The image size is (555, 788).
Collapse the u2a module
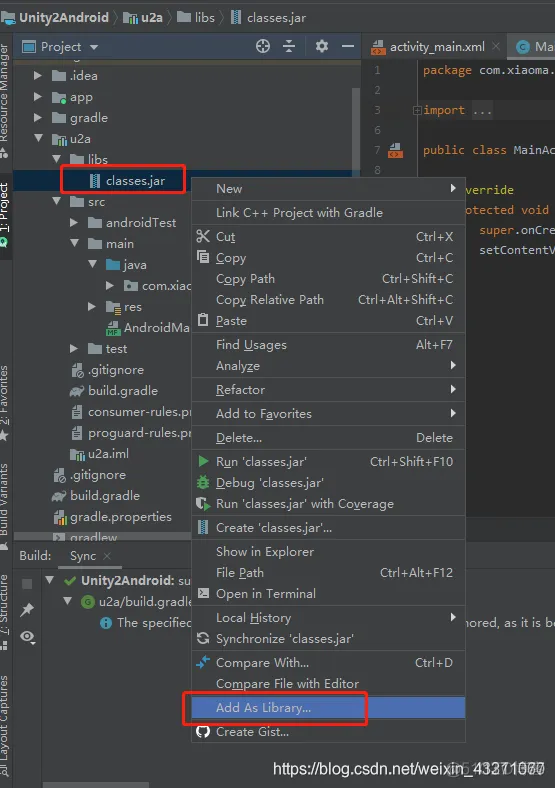point(38,138)
